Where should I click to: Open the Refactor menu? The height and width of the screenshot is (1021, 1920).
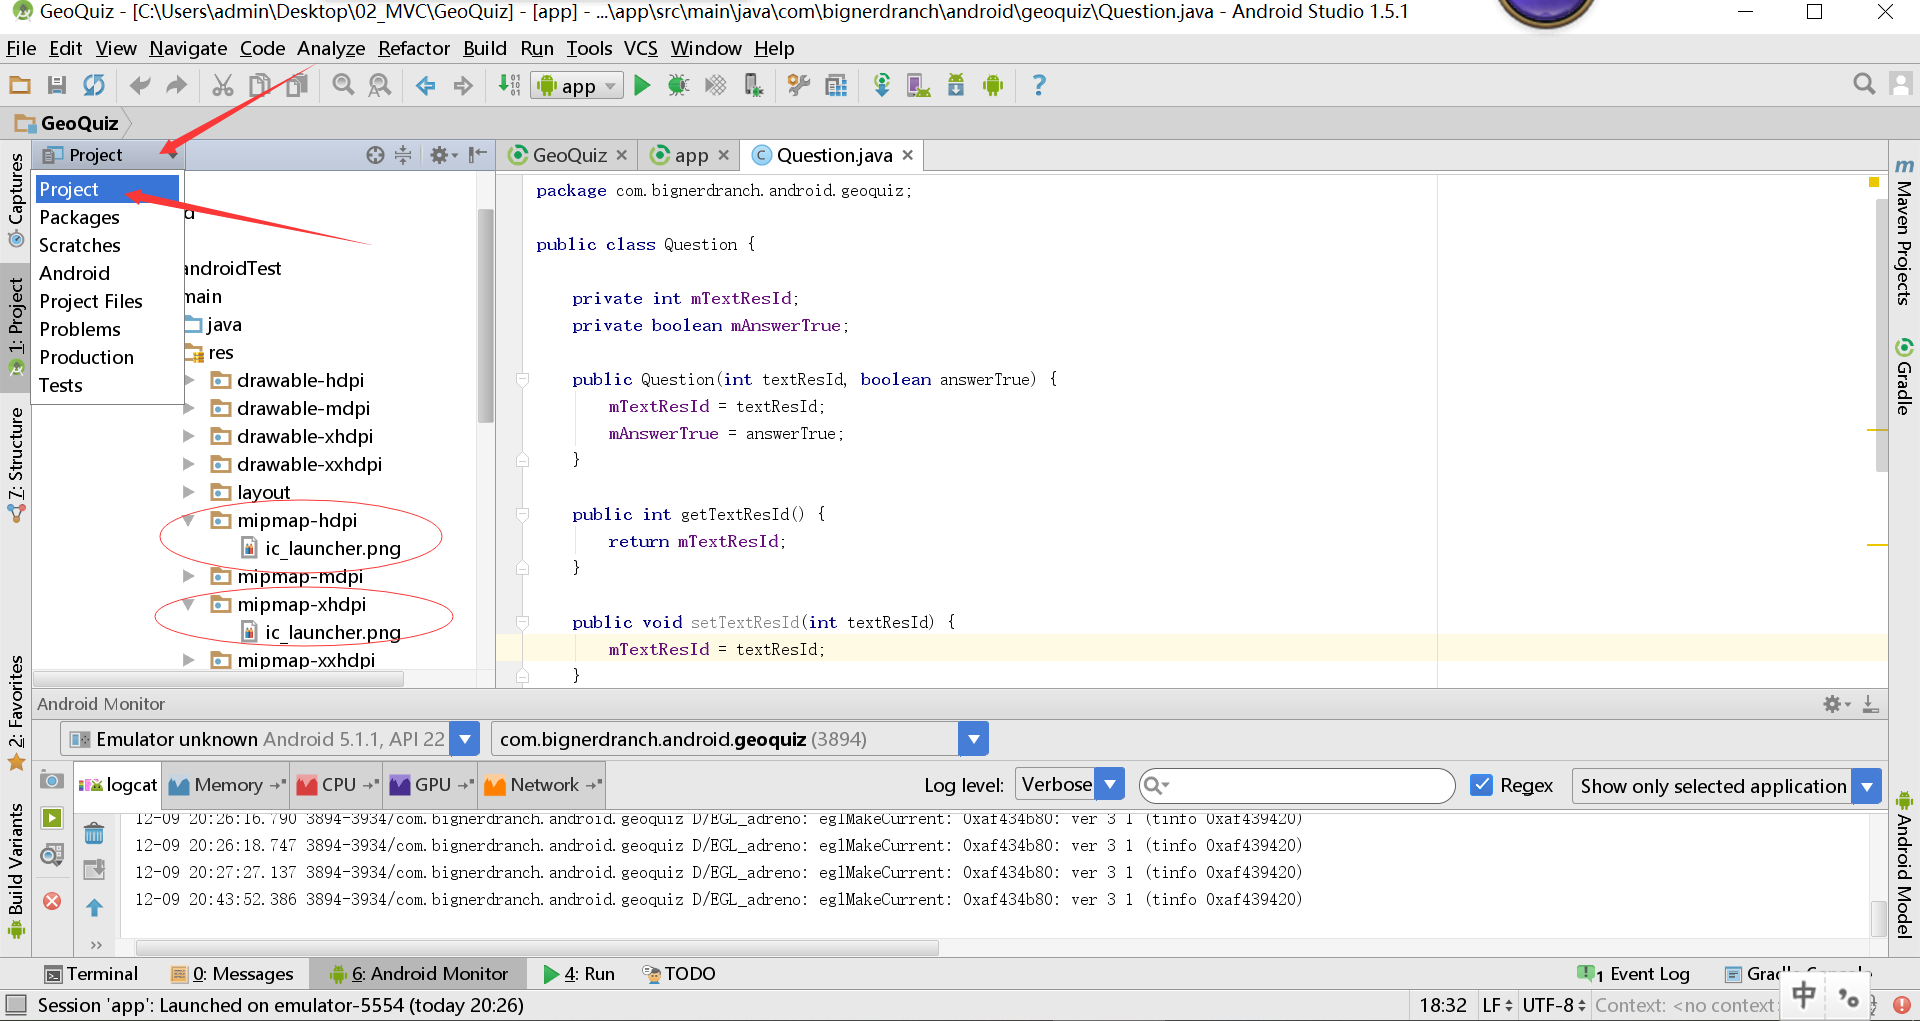tap(413, 48)
